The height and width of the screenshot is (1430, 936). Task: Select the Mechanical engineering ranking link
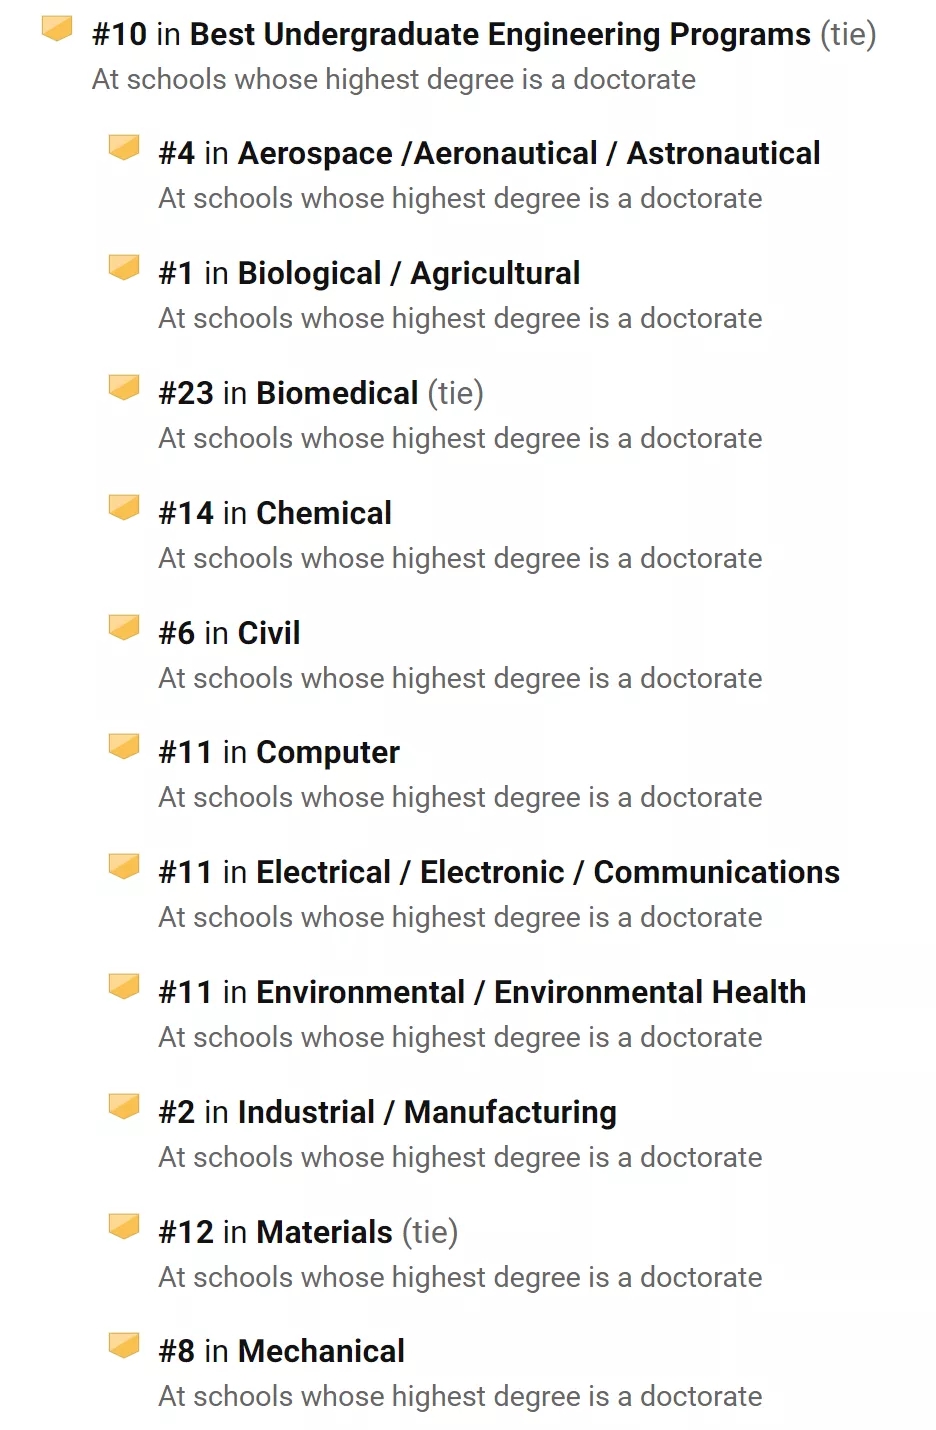[321, 1351]
